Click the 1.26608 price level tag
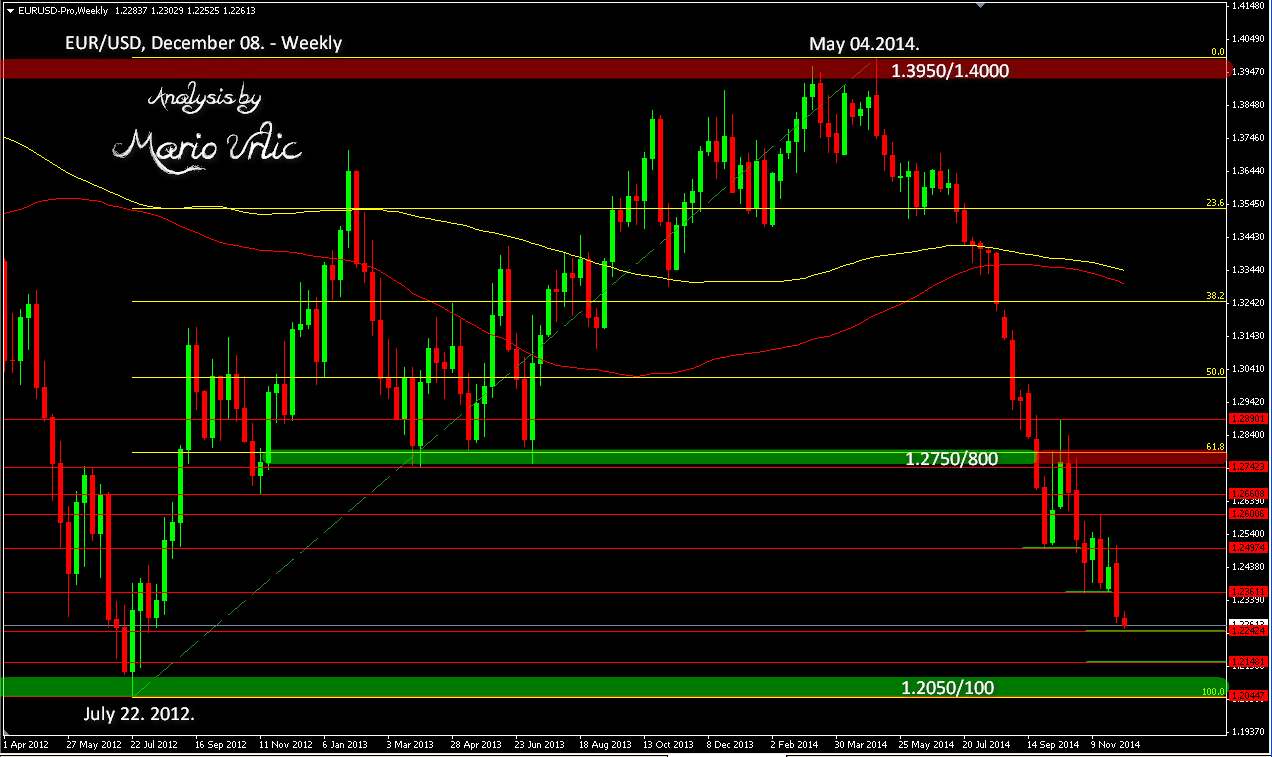Image resolution: width=1272 pixels, height=757 pixels. pos(1246,494)
